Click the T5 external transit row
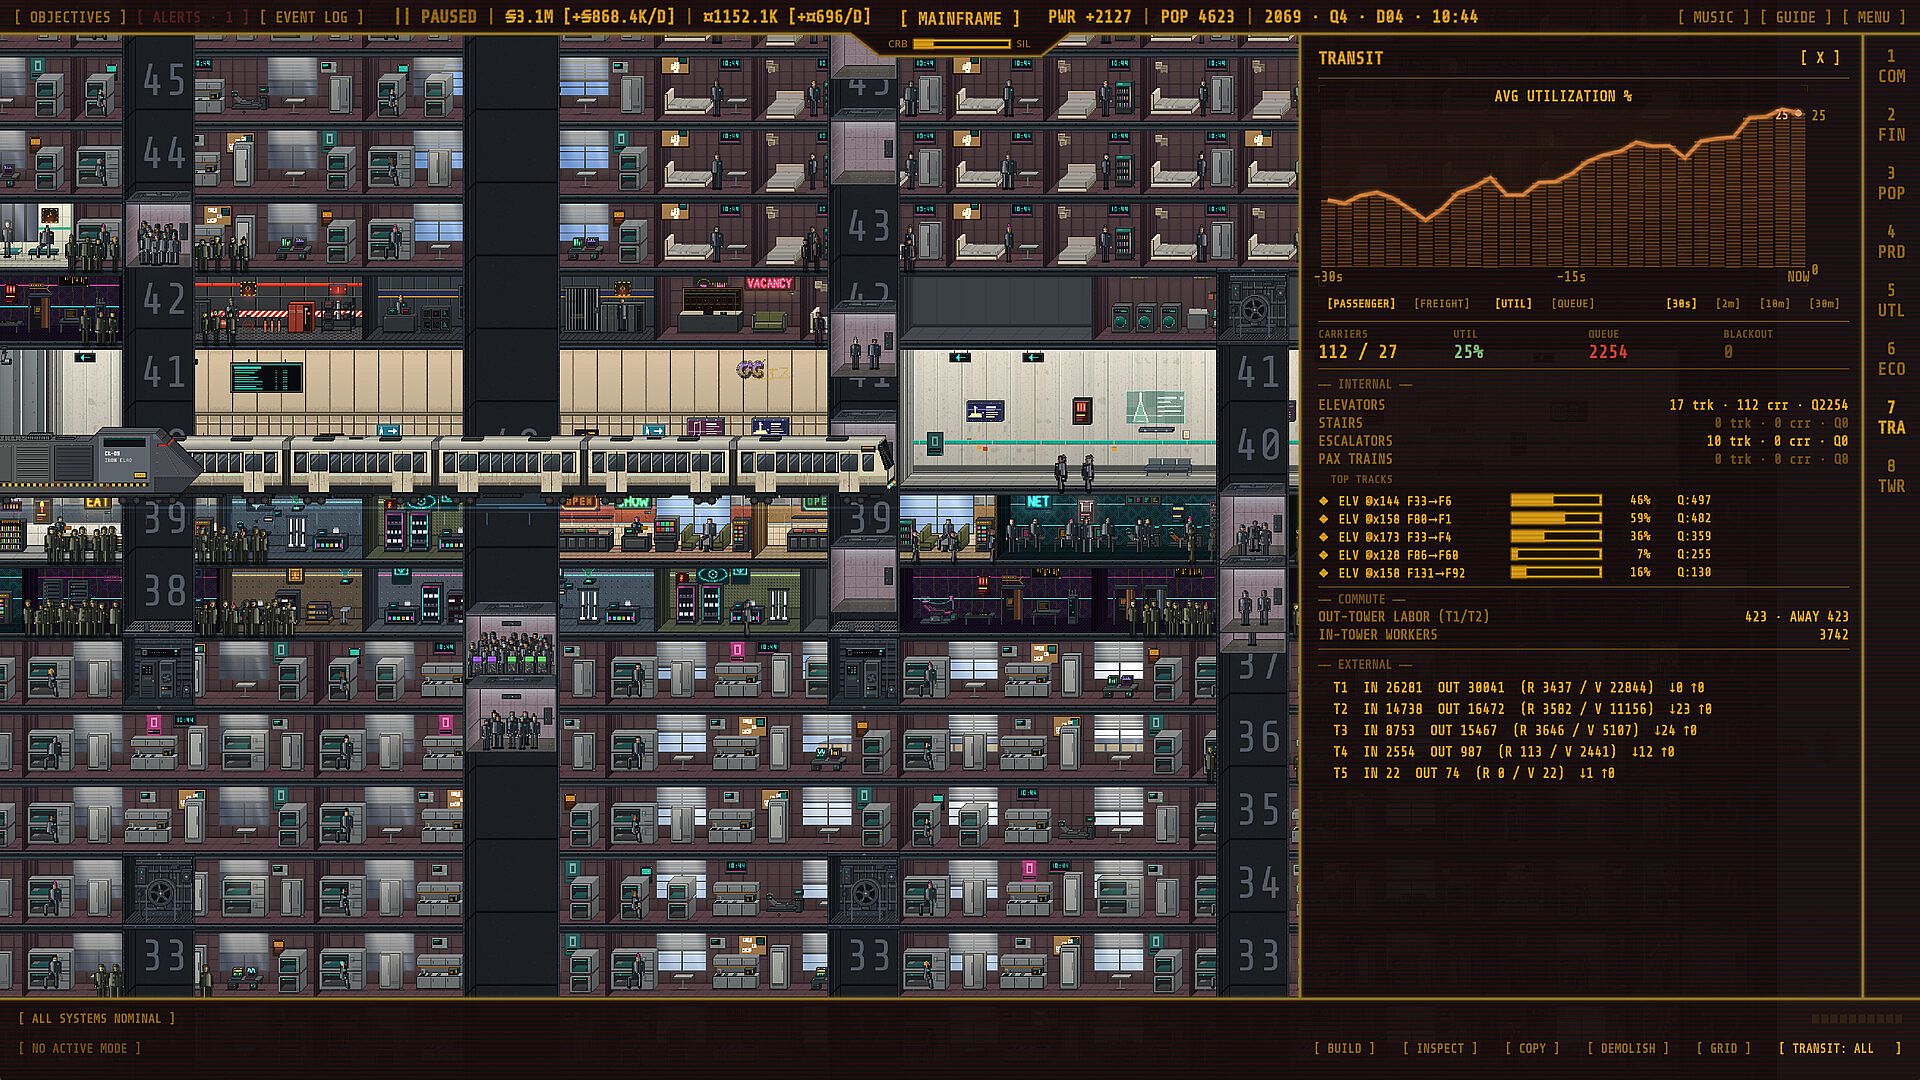 coord(1473,773)
